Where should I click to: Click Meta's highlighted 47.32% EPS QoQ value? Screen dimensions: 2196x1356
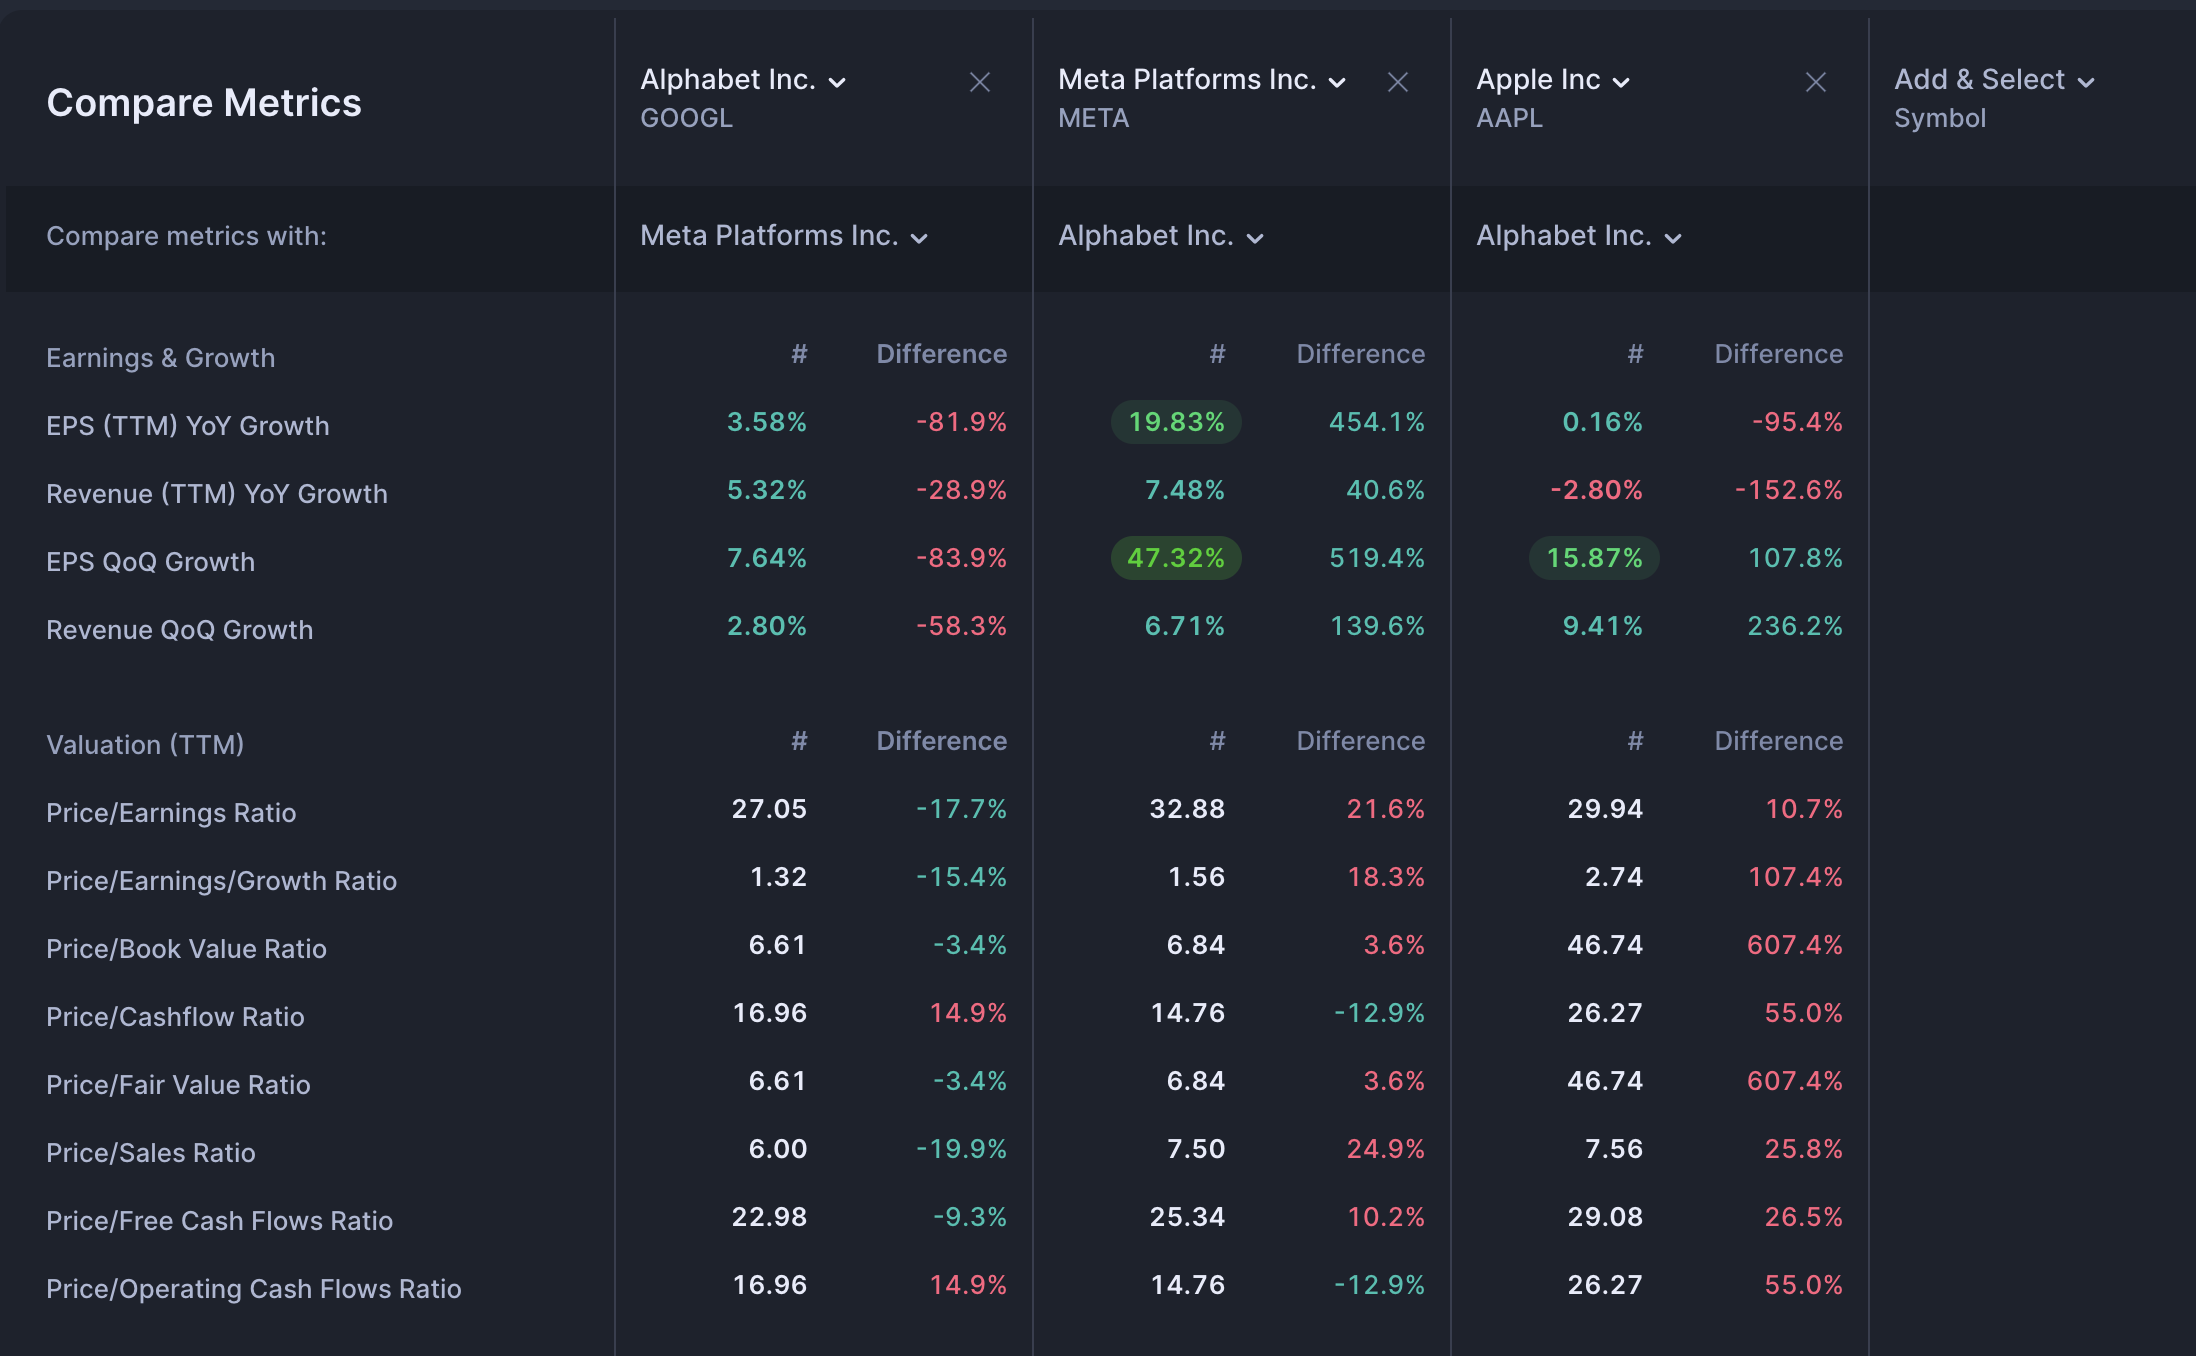tap(1176, 558)
